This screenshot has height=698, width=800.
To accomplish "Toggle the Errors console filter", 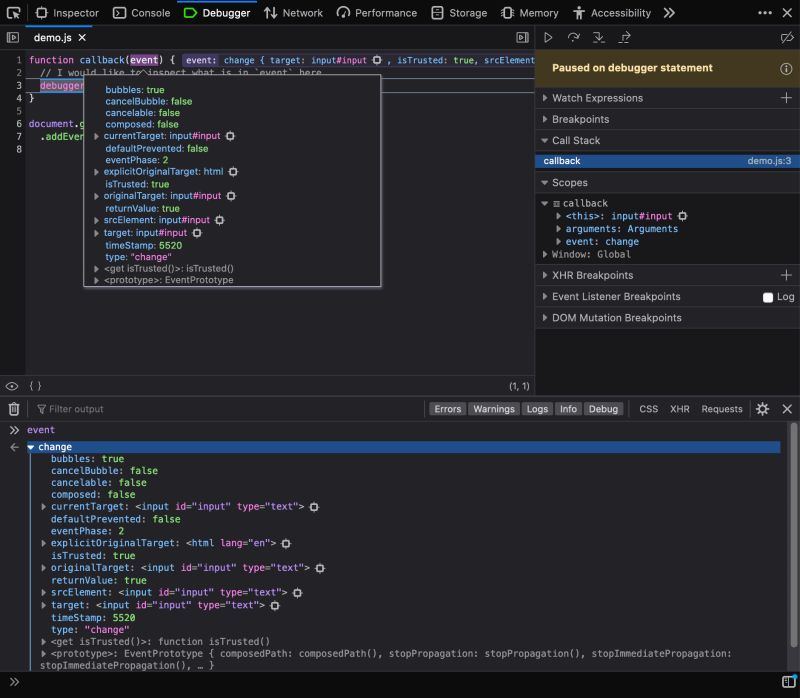I will (447, 409).
